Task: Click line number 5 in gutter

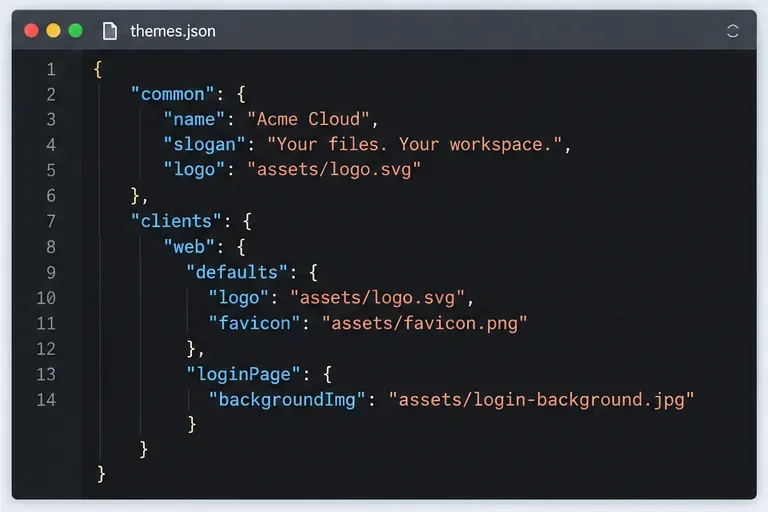Action: point(51,171)
